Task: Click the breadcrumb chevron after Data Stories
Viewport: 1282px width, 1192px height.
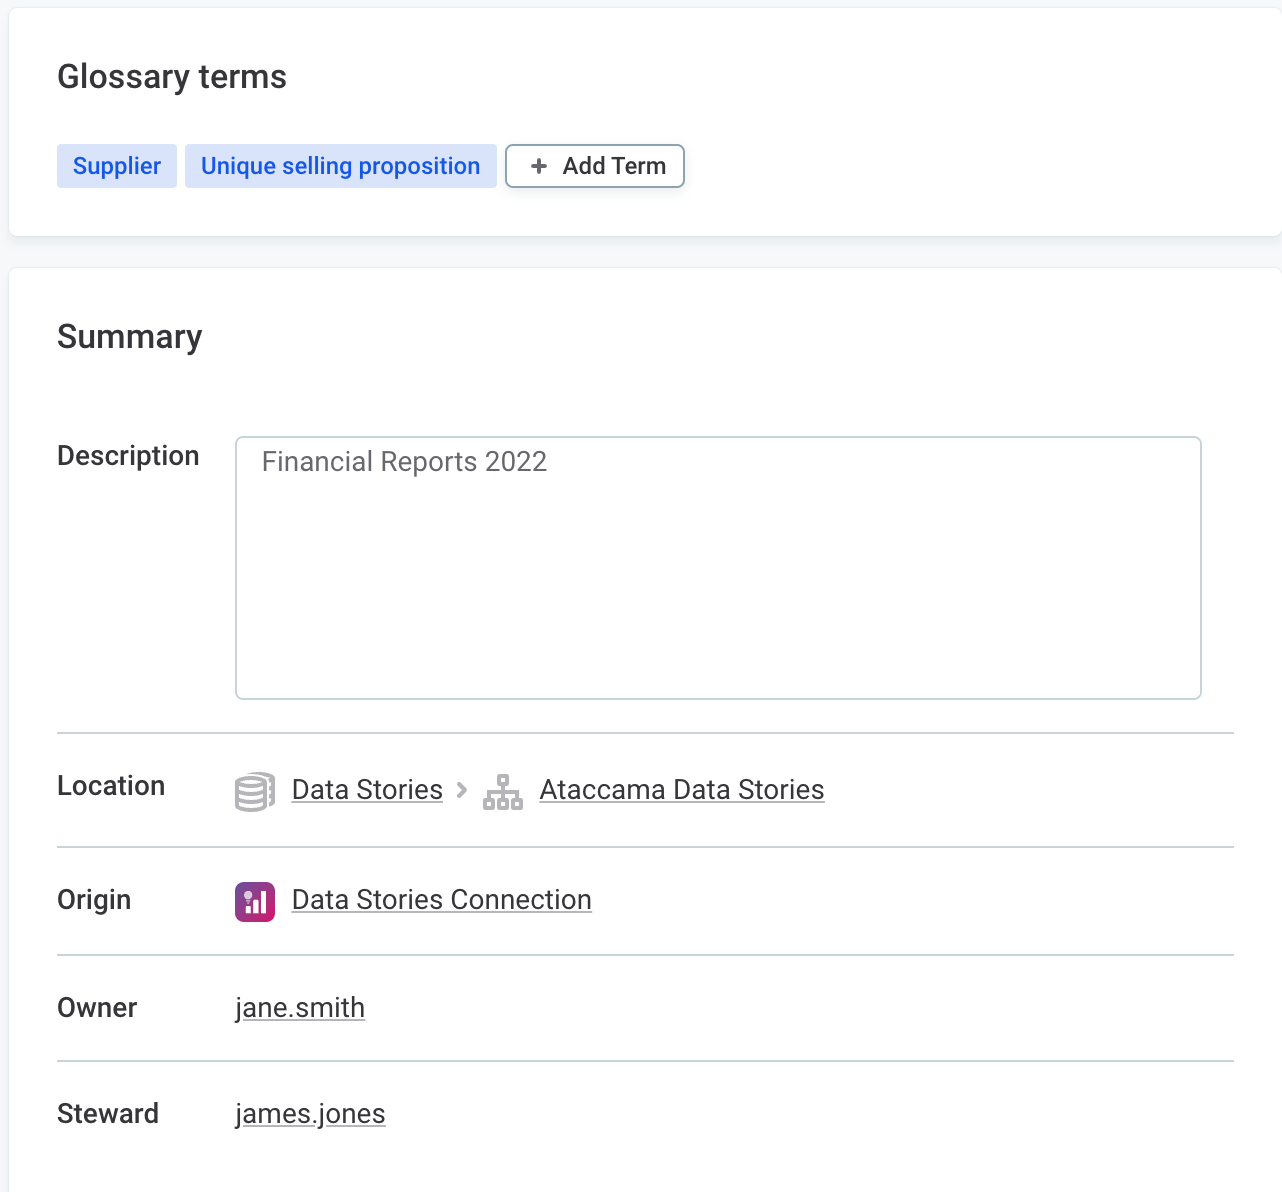Action: click(x=462, y=790)
